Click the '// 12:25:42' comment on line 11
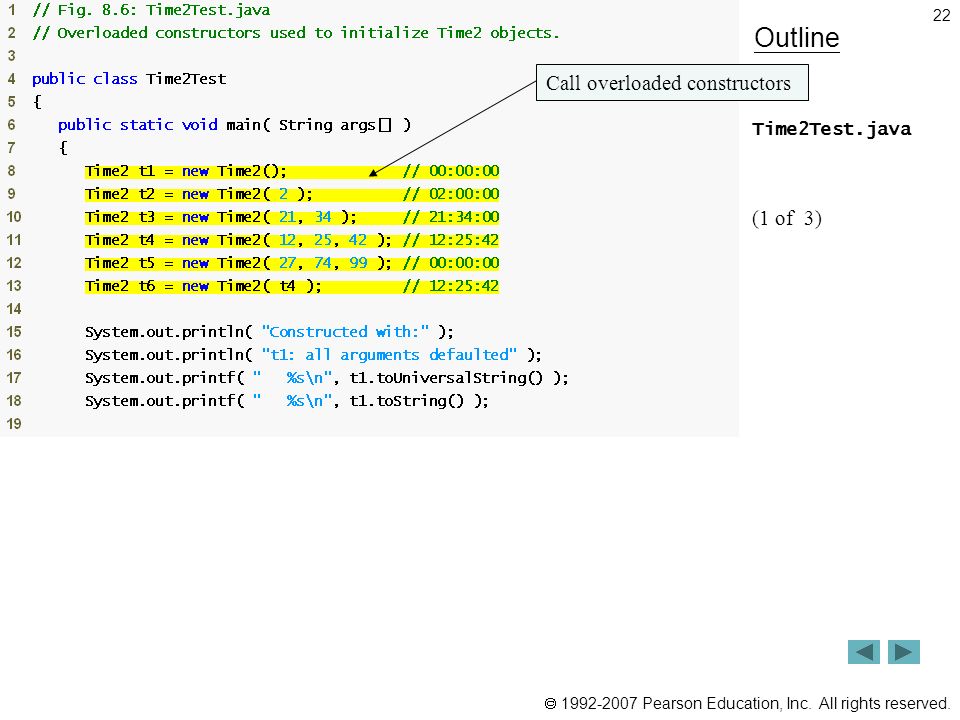Viewport: 960px width, 720px height. coord(451,240)
